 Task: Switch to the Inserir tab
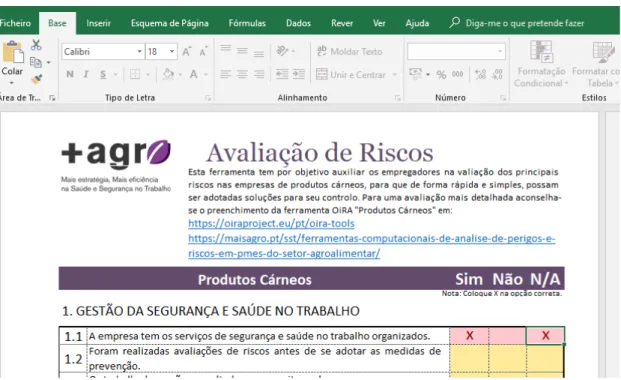(x=99, y=23)
